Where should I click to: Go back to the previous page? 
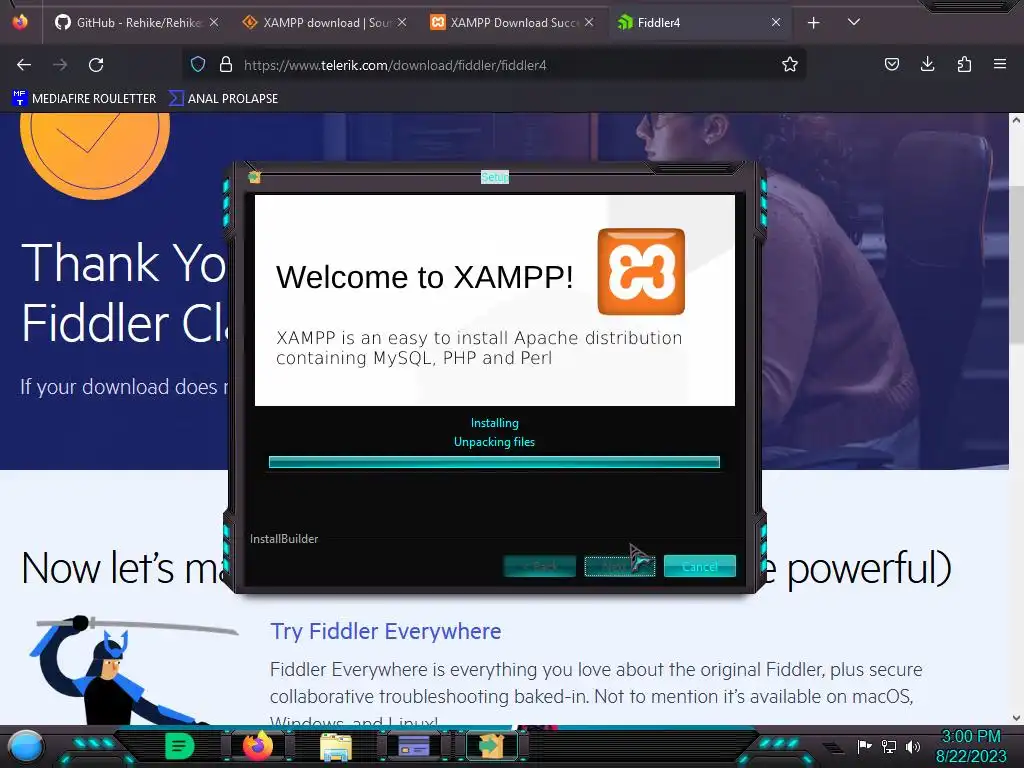(24, 65)
